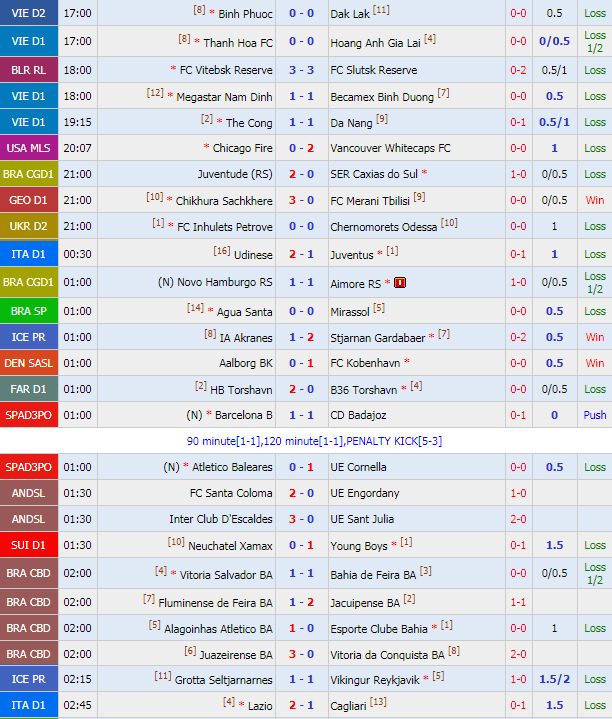Image resolution: width=612 pixels, height=719 pixels.
Task: Open Binh Phuoc team page
Action: pos(245,14)
